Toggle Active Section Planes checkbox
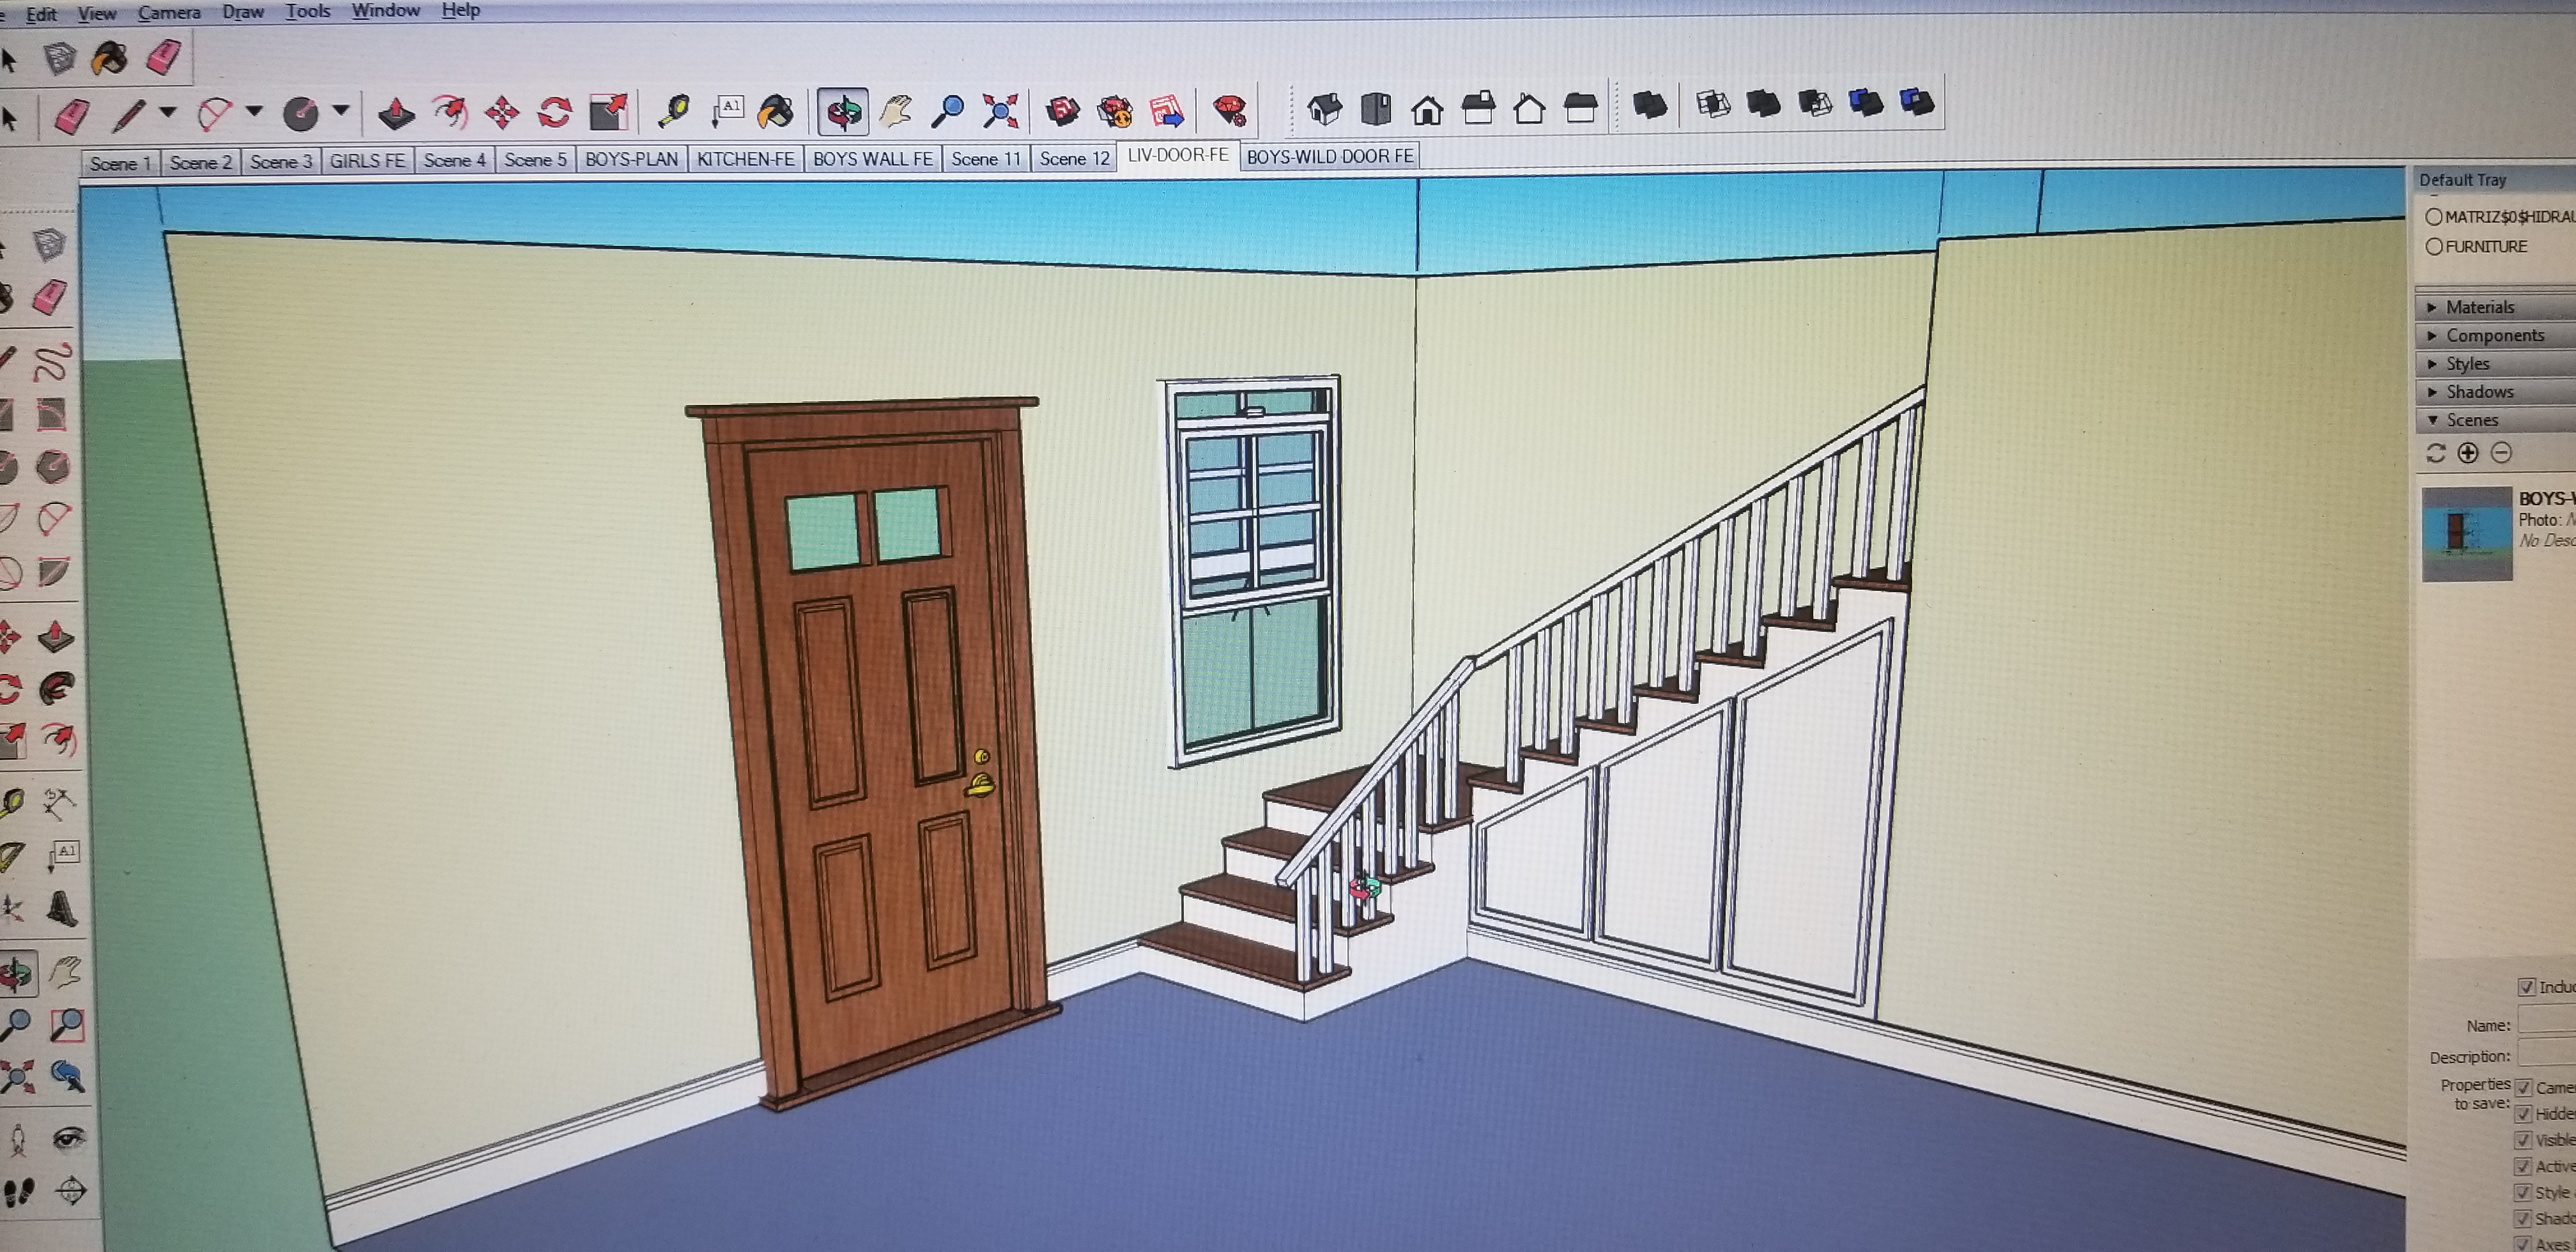2576x1252 pixels. tap(2523, 1166)
